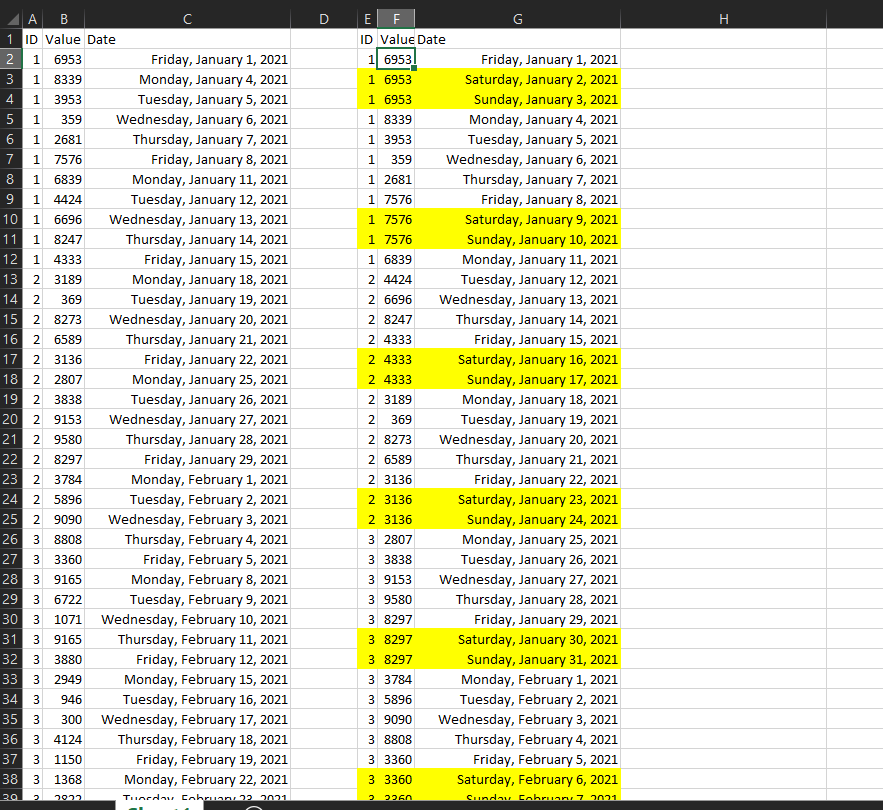Click the ID header cell in column E

(367, 39)
